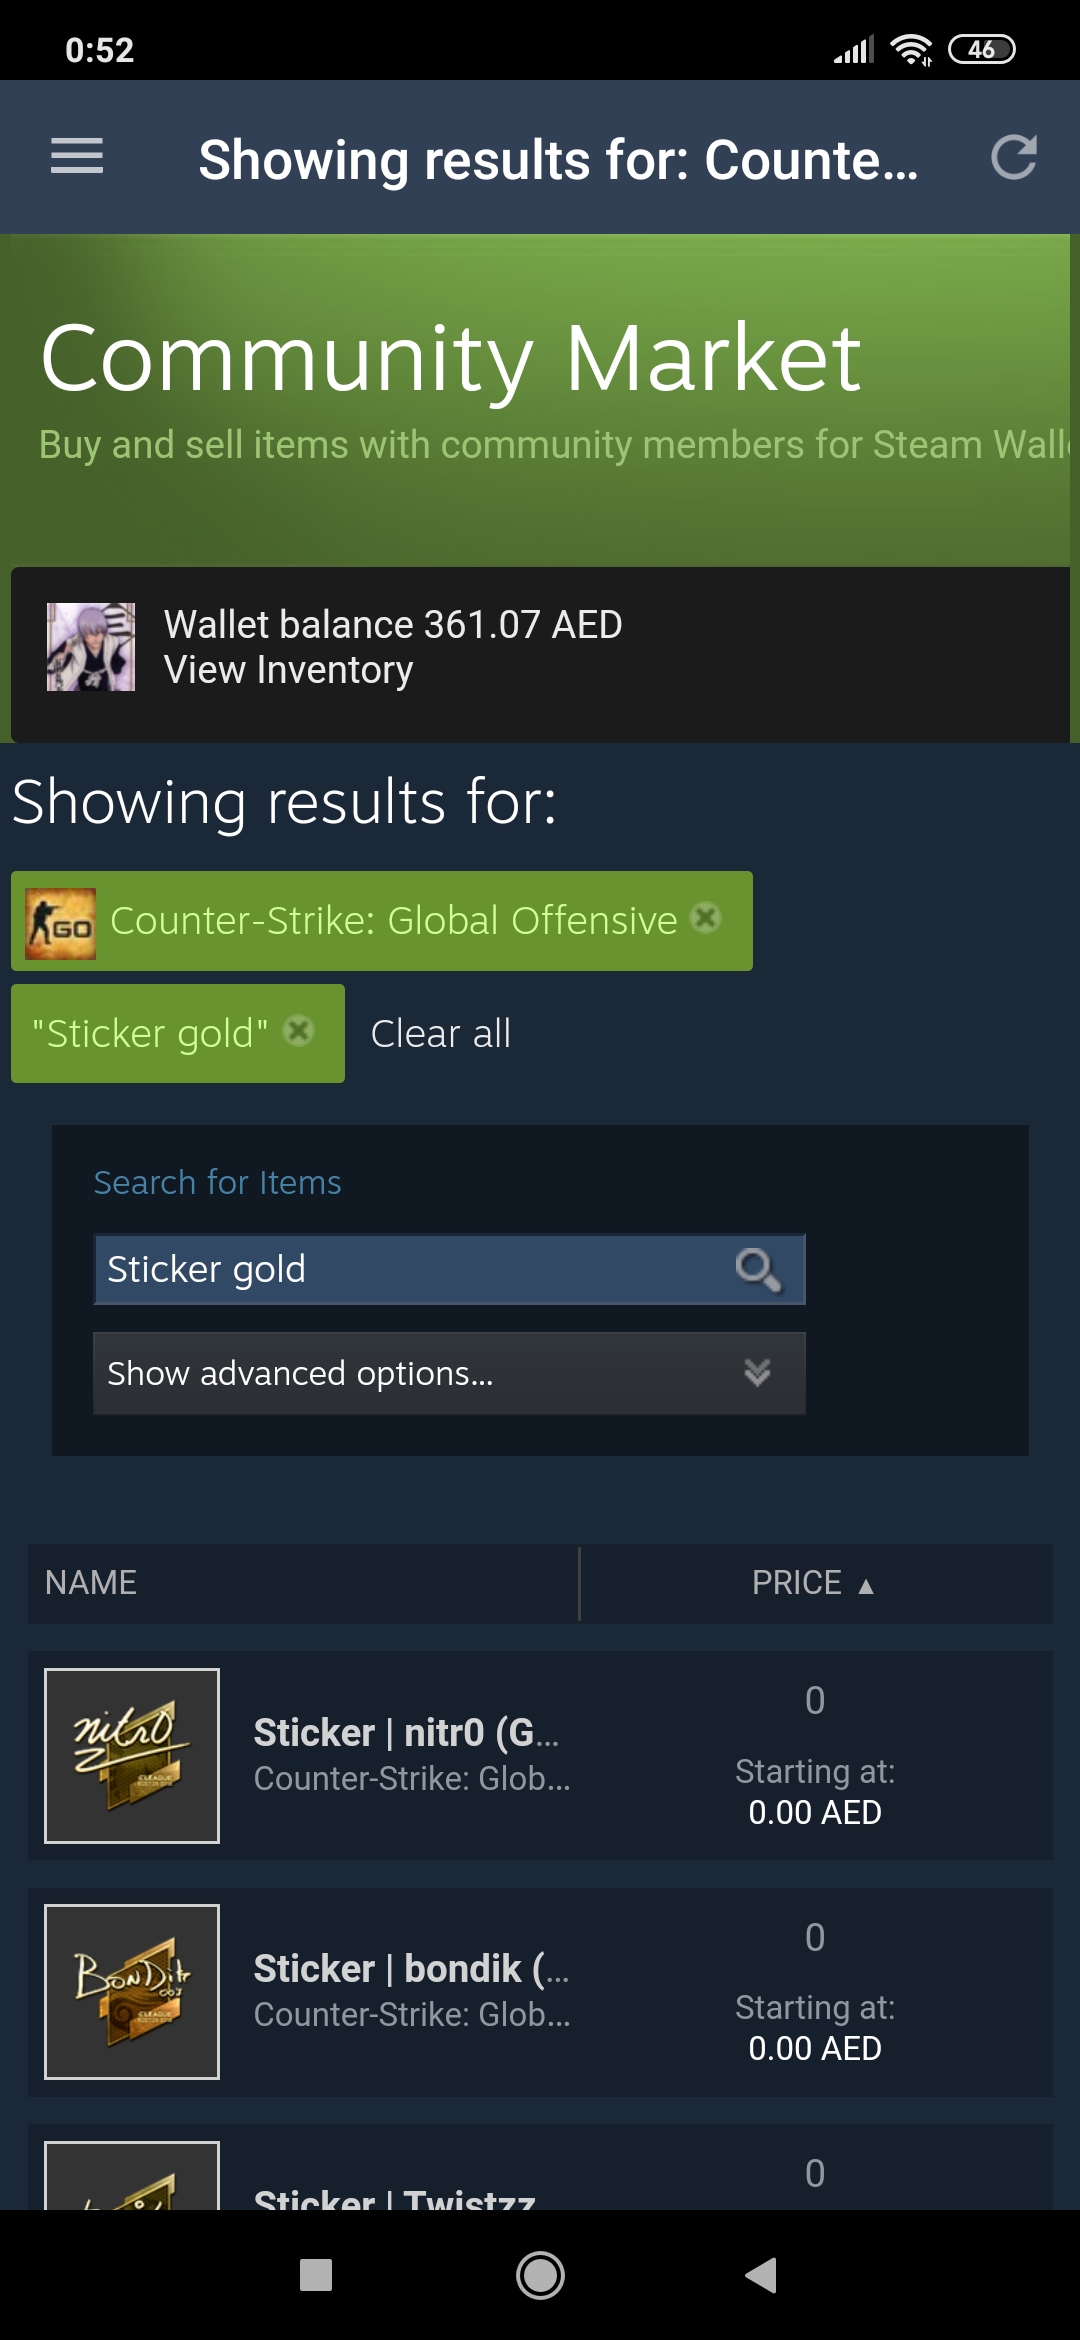The width and height of the screenshot is (1080, 2340).
Task: Open View Inventory link
Action: pos(289,670)
